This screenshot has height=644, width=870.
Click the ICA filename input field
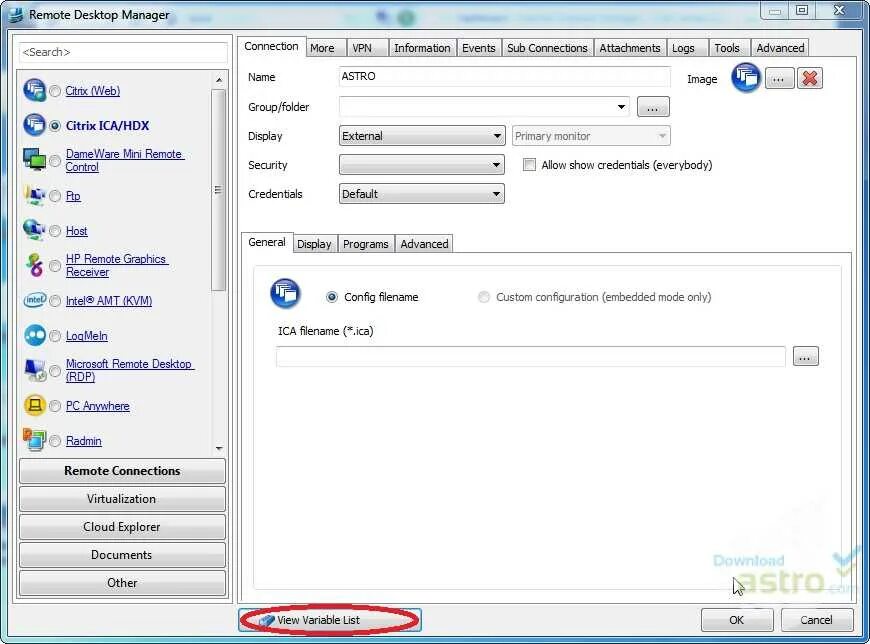click(530, 356)
